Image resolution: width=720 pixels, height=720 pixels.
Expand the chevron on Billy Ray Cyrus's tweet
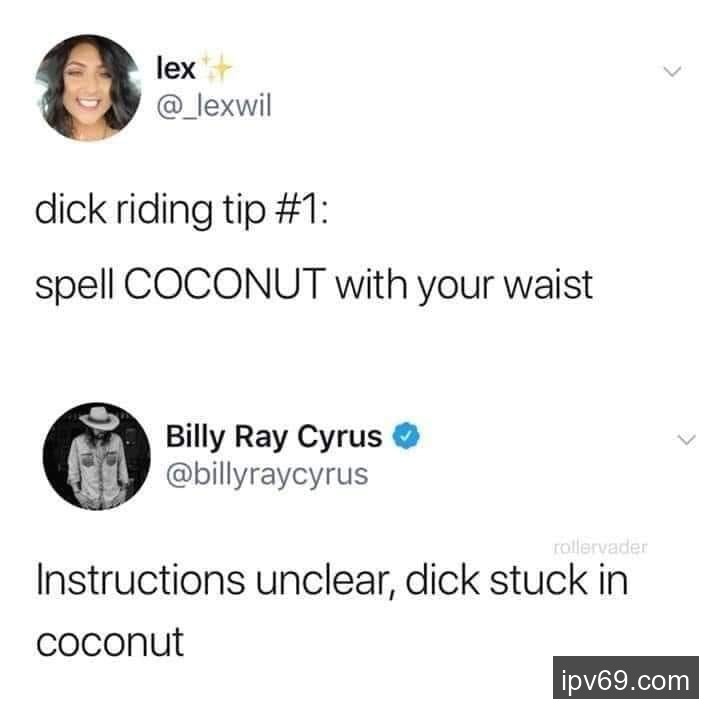(686, 439)
